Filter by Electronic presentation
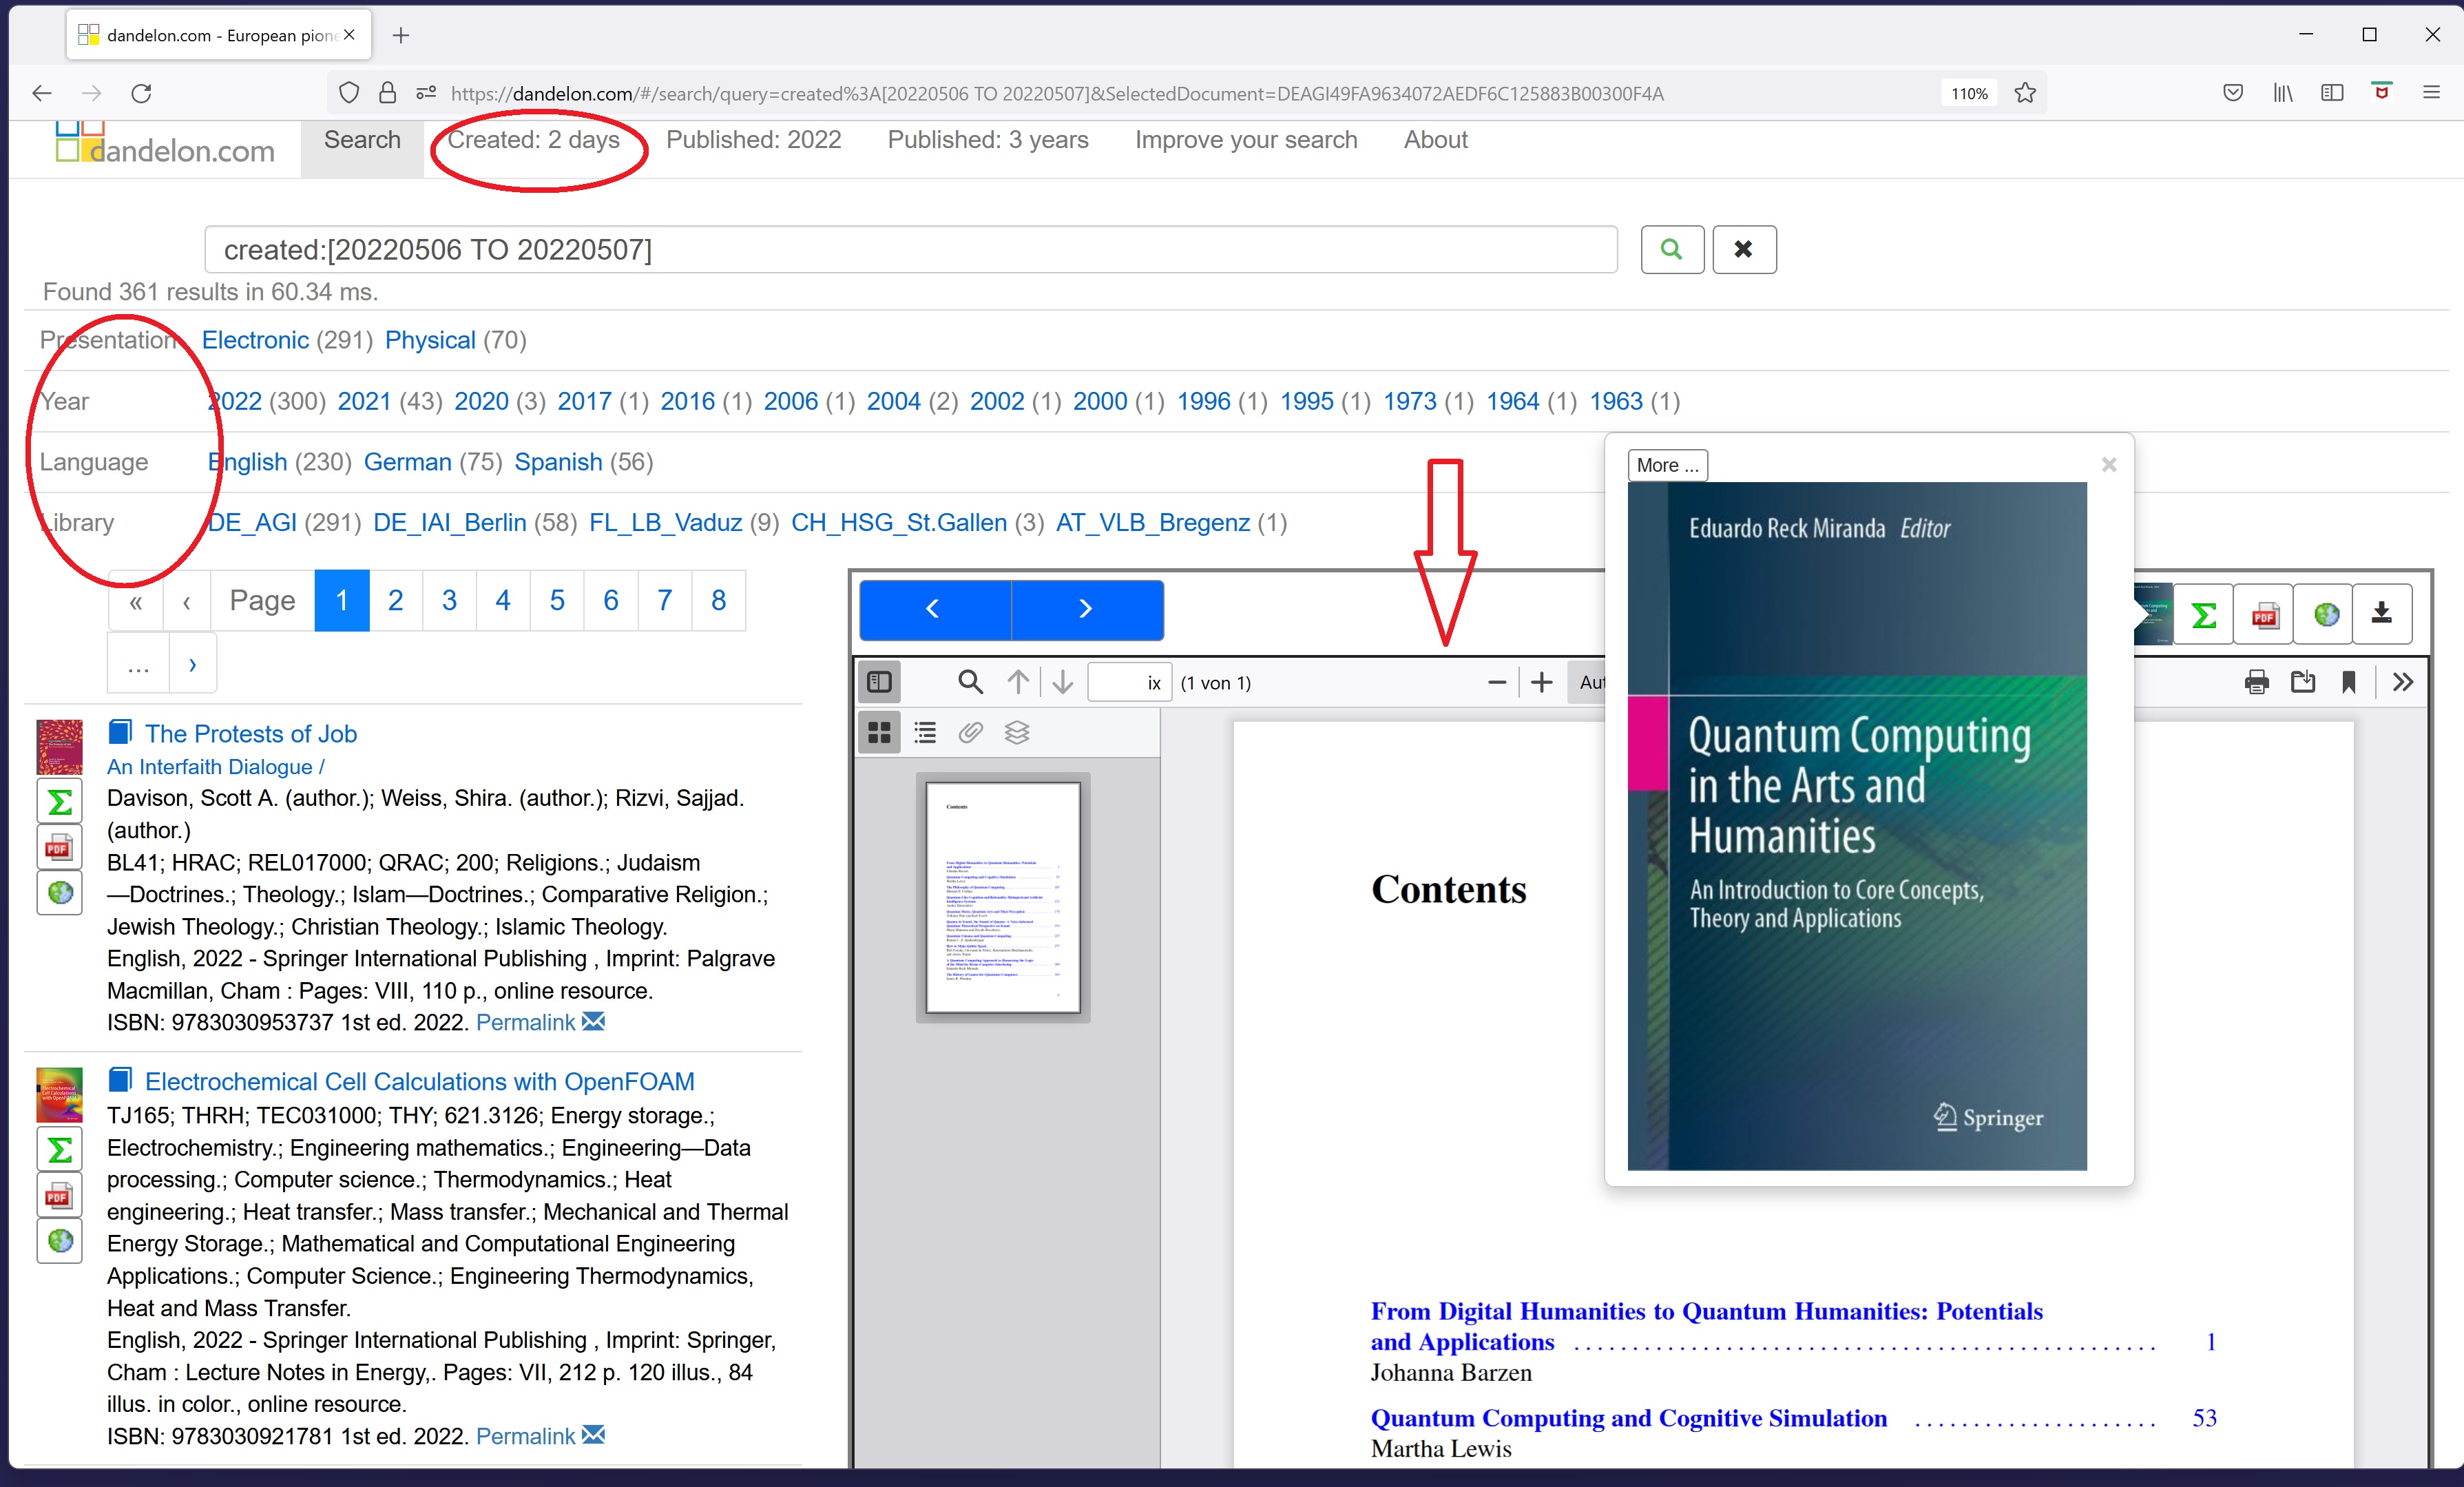Screen dimensions: 2464x1487 255,340
